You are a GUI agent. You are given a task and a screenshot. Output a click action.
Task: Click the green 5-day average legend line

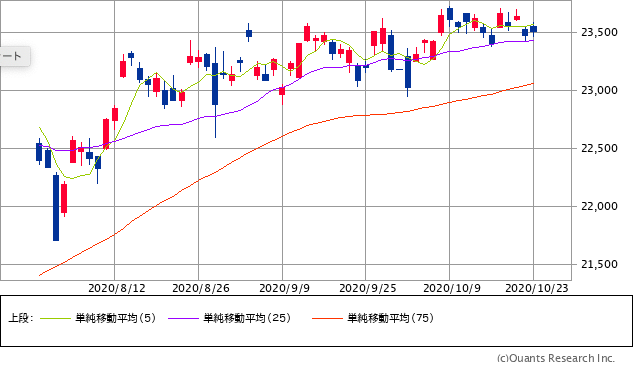[56, 319]
